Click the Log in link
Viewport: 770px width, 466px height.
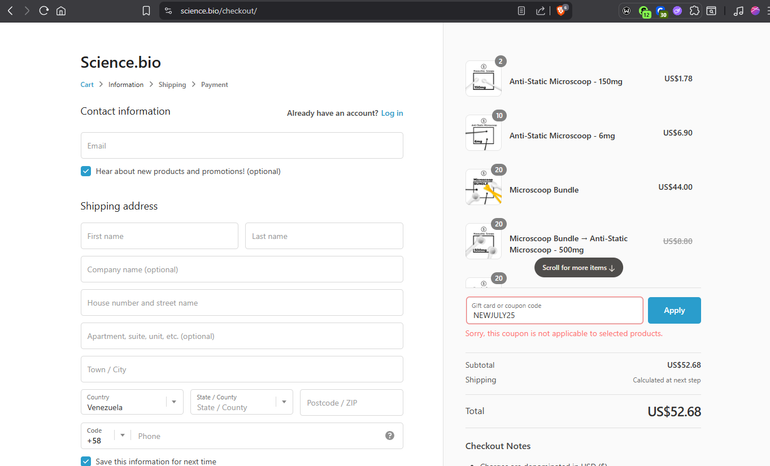coord(392,113)
